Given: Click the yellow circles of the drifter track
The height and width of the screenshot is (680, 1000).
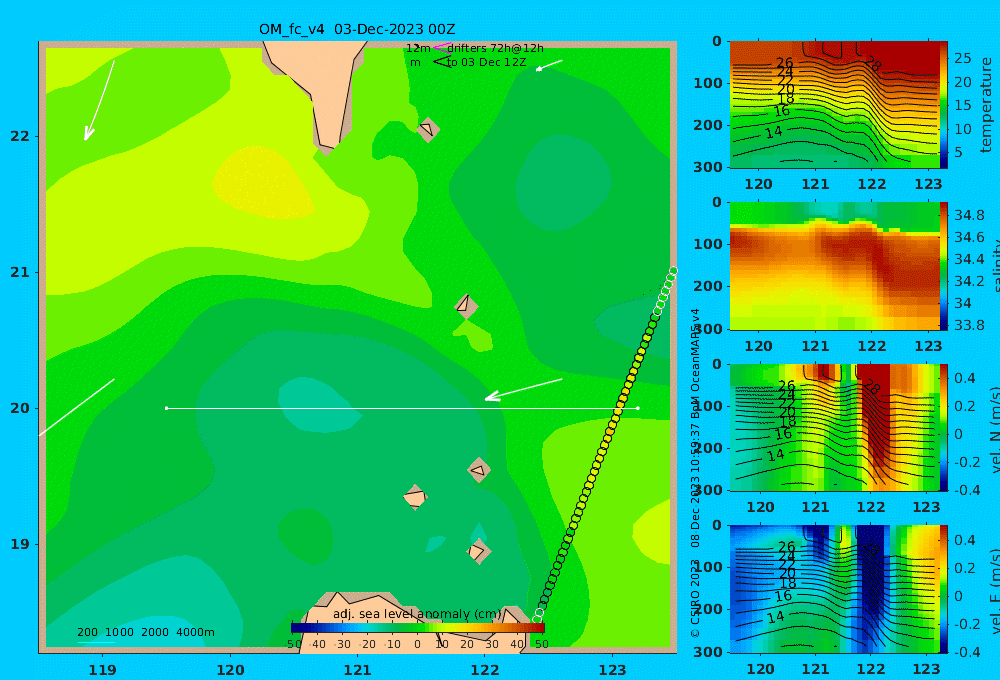Looking at the screenshot, I should pos(609,429).
